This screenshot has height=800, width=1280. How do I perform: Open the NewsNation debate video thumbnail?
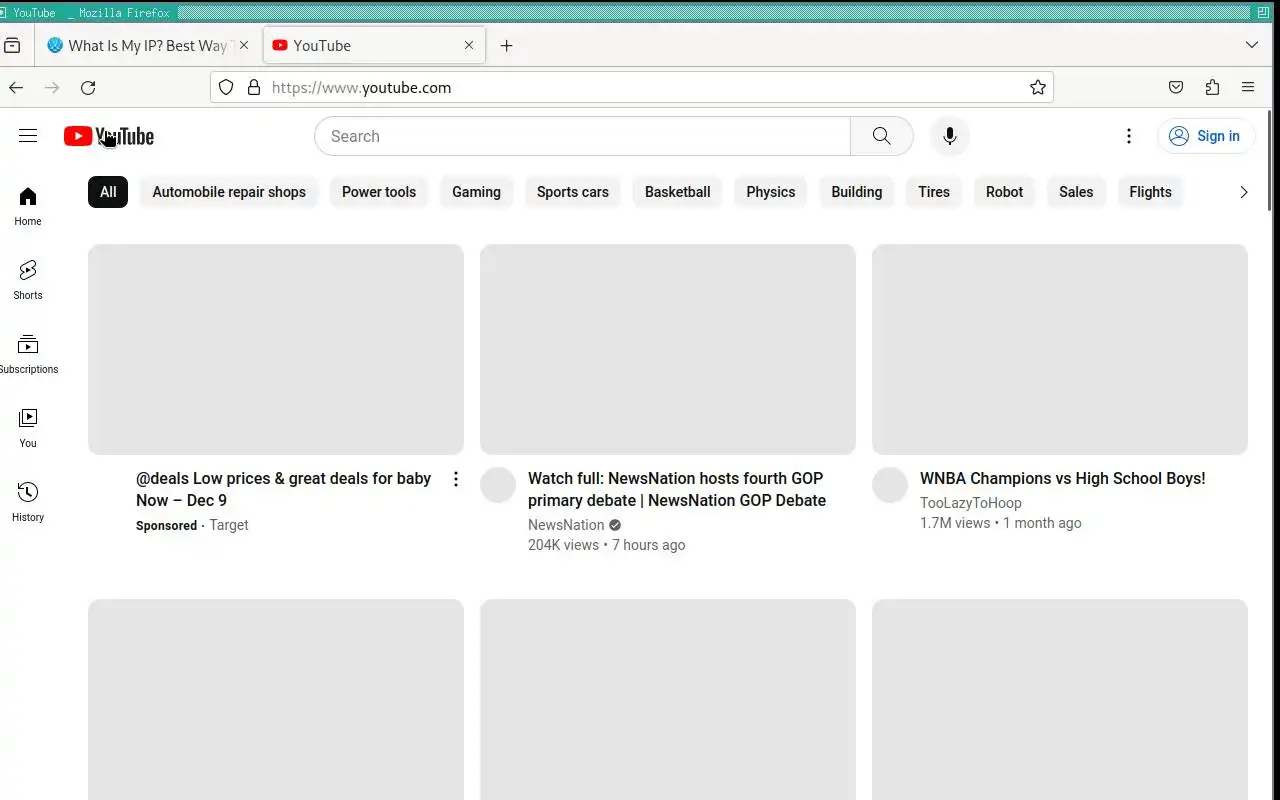(668, 349)
